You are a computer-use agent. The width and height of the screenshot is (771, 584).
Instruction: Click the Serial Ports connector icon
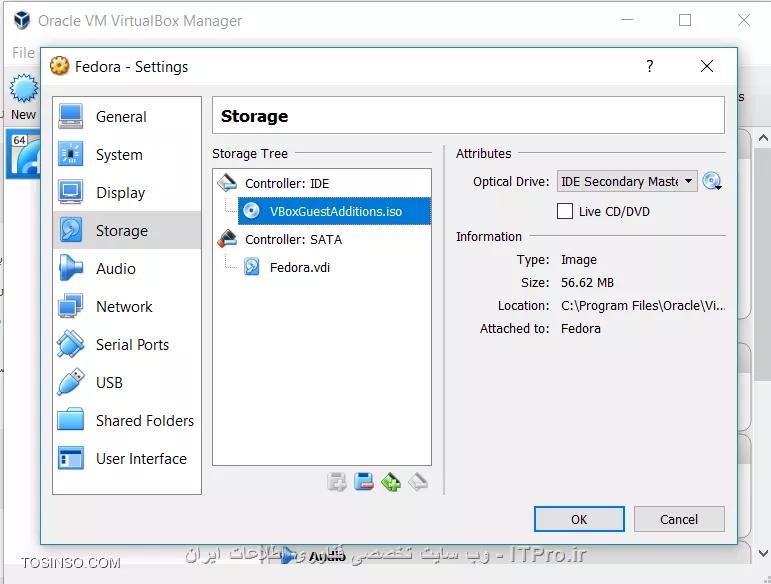tap(71, 344)
